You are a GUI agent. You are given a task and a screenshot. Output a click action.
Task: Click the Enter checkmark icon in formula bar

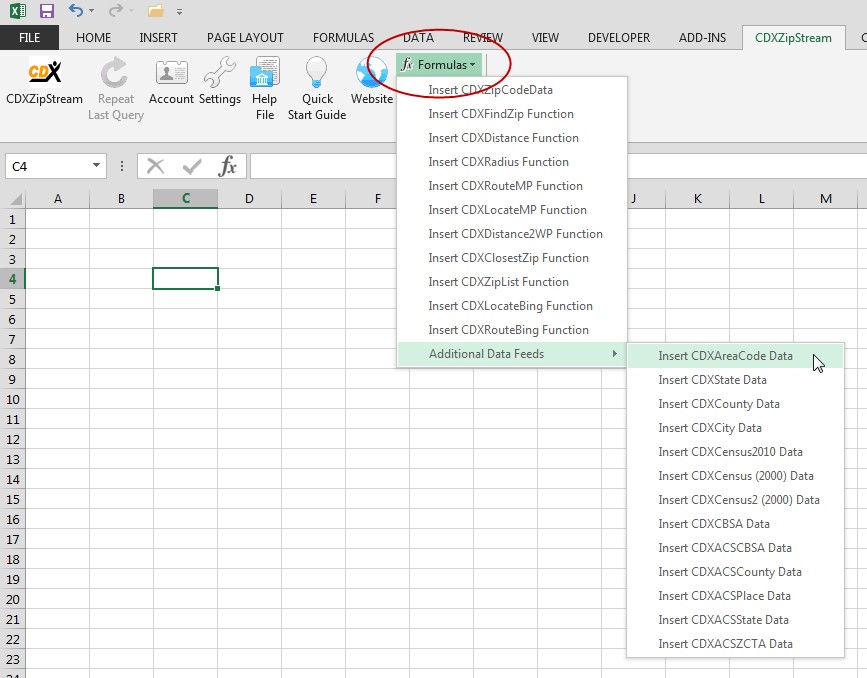tap(192, 166)
